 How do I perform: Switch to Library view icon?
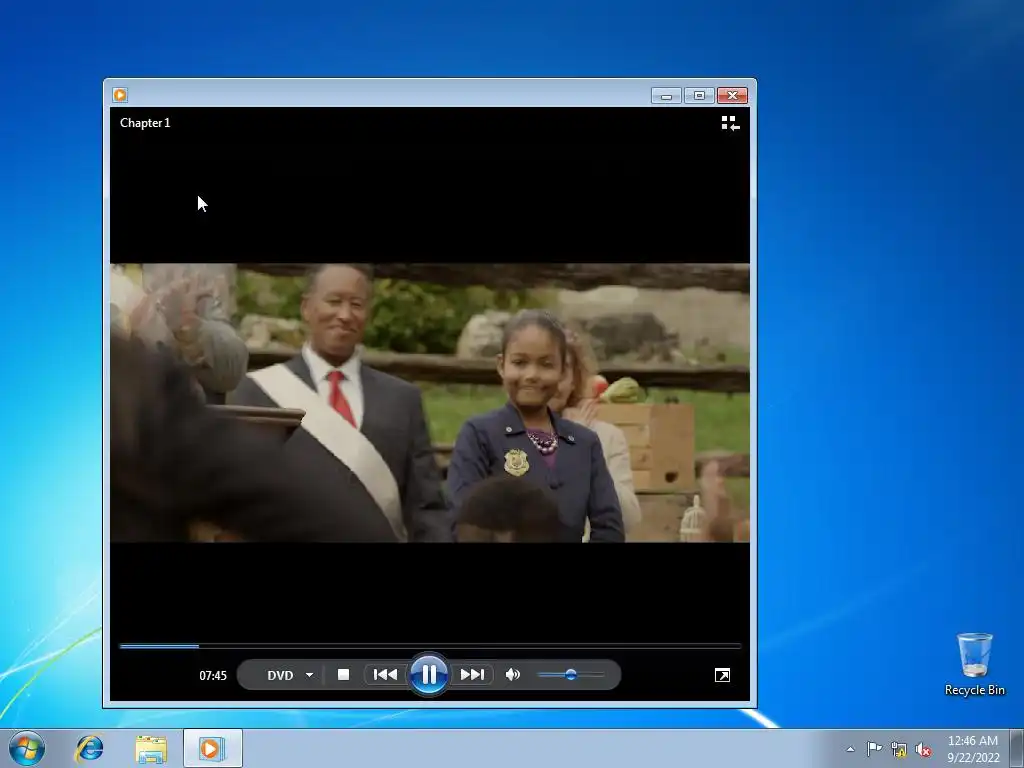730,123
